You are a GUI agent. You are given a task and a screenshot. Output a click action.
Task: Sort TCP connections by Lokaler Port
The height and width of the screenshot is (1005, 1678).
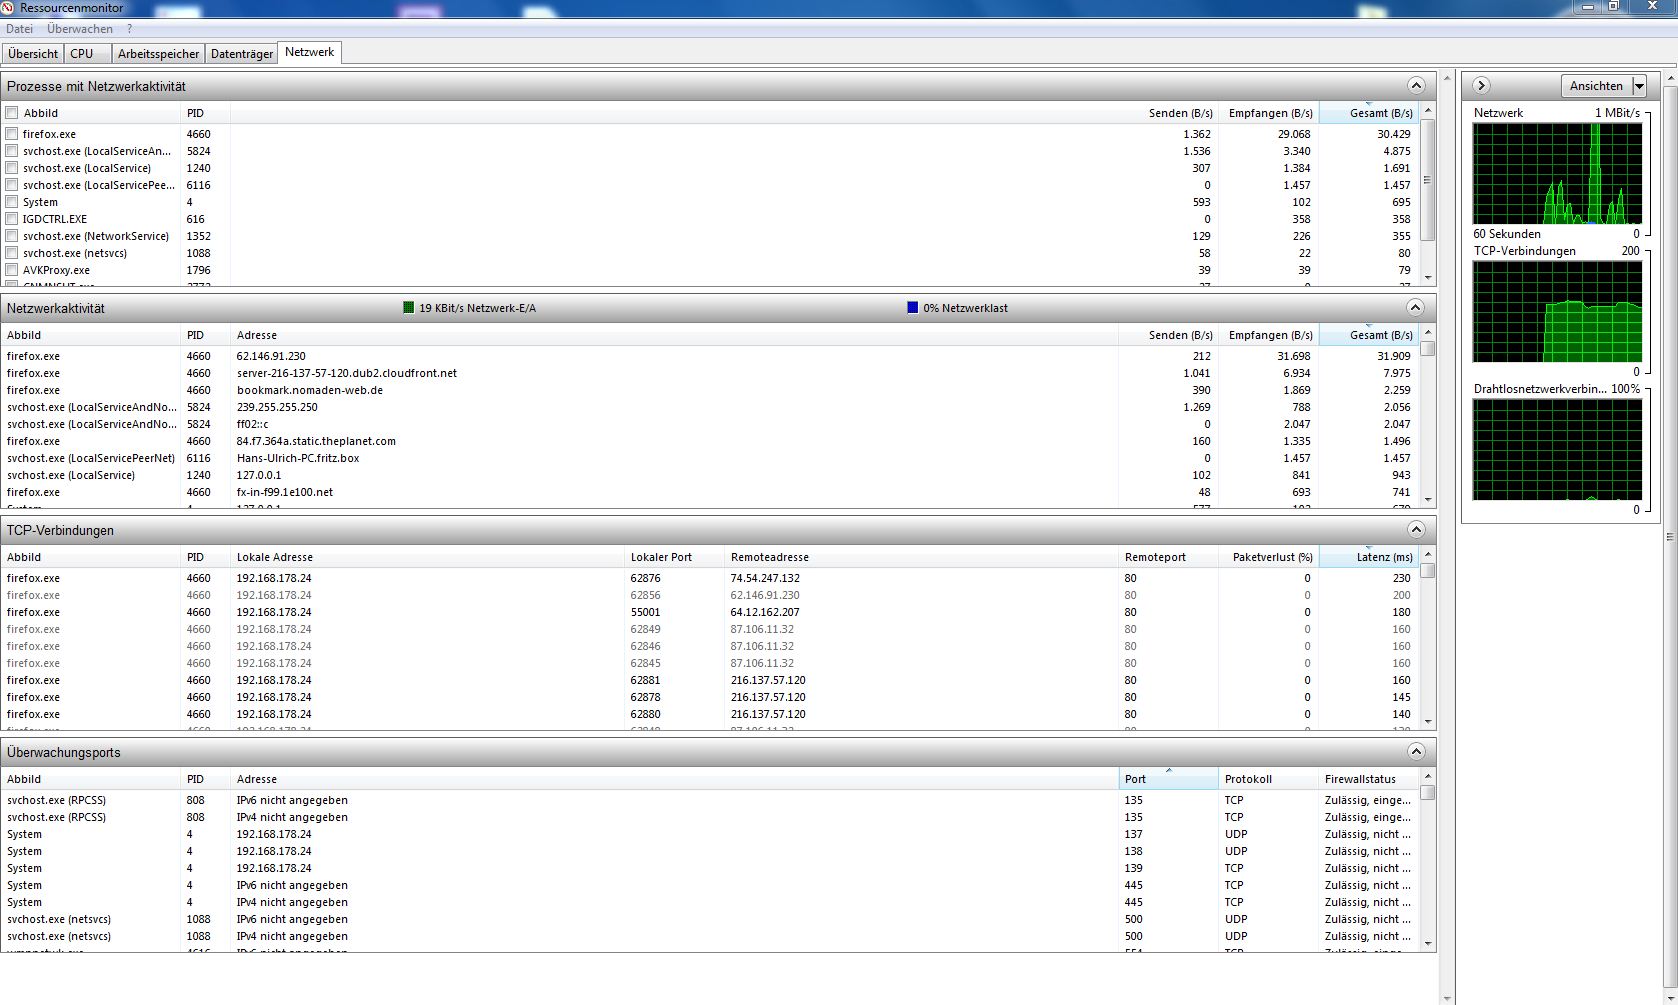(x=675, y=557)
